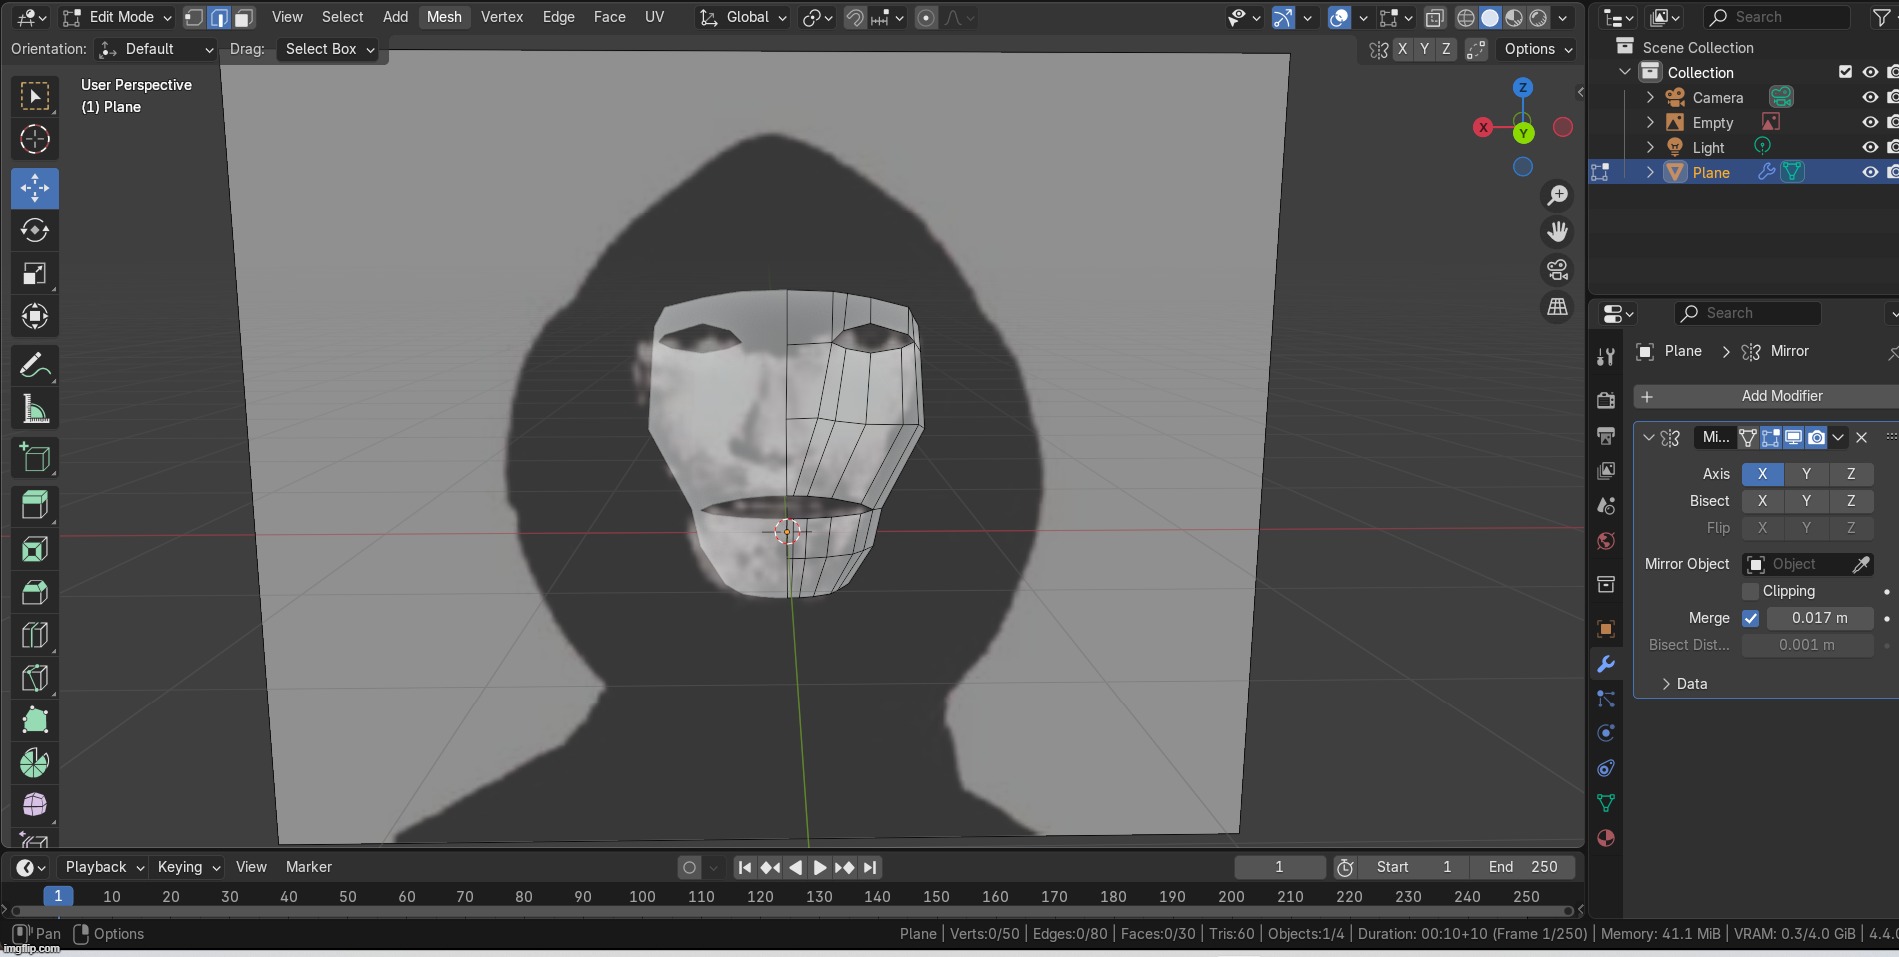The height and width of the screenshot is (957, 1899).
Task: Select the Select Box tool in toolbar
Action: coord(35,97)
